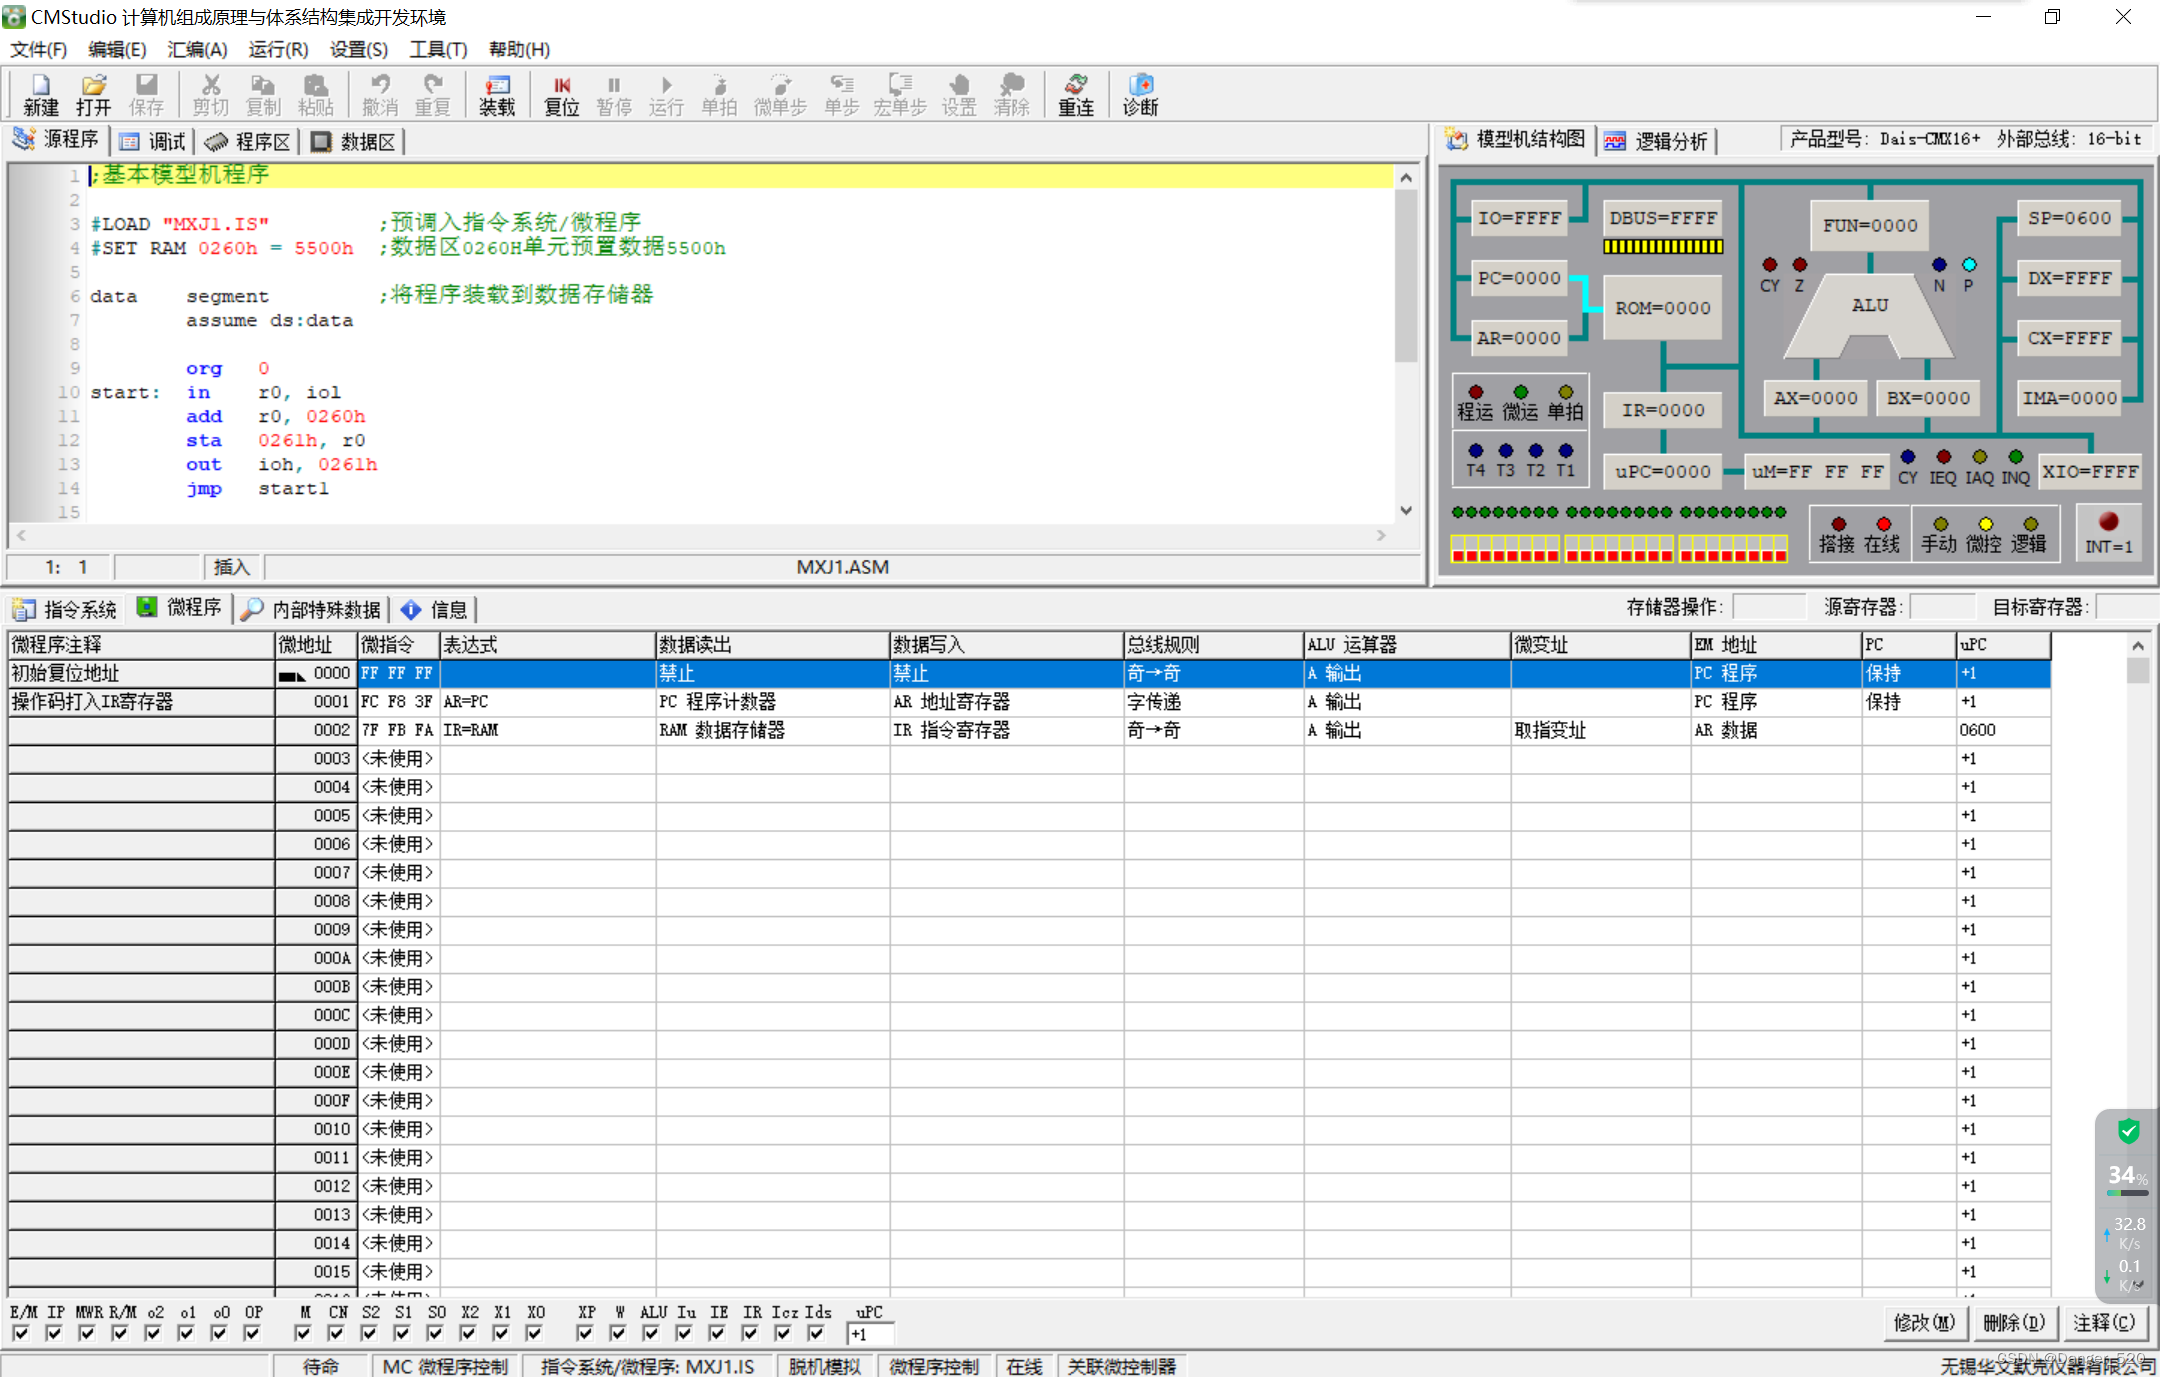Click the 微单步 (micro-step) toolbar icon

coord(779,94)
